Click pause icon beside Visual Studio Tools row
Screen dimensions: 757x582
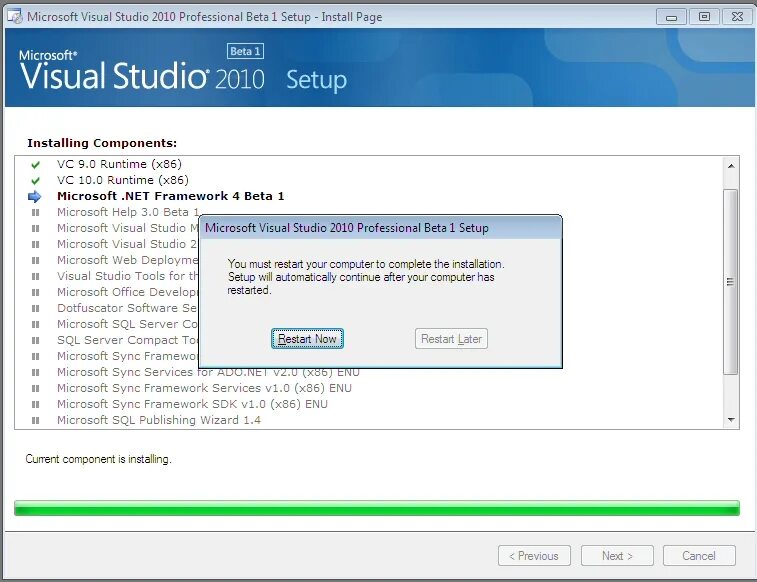click(x=35, y=276)
